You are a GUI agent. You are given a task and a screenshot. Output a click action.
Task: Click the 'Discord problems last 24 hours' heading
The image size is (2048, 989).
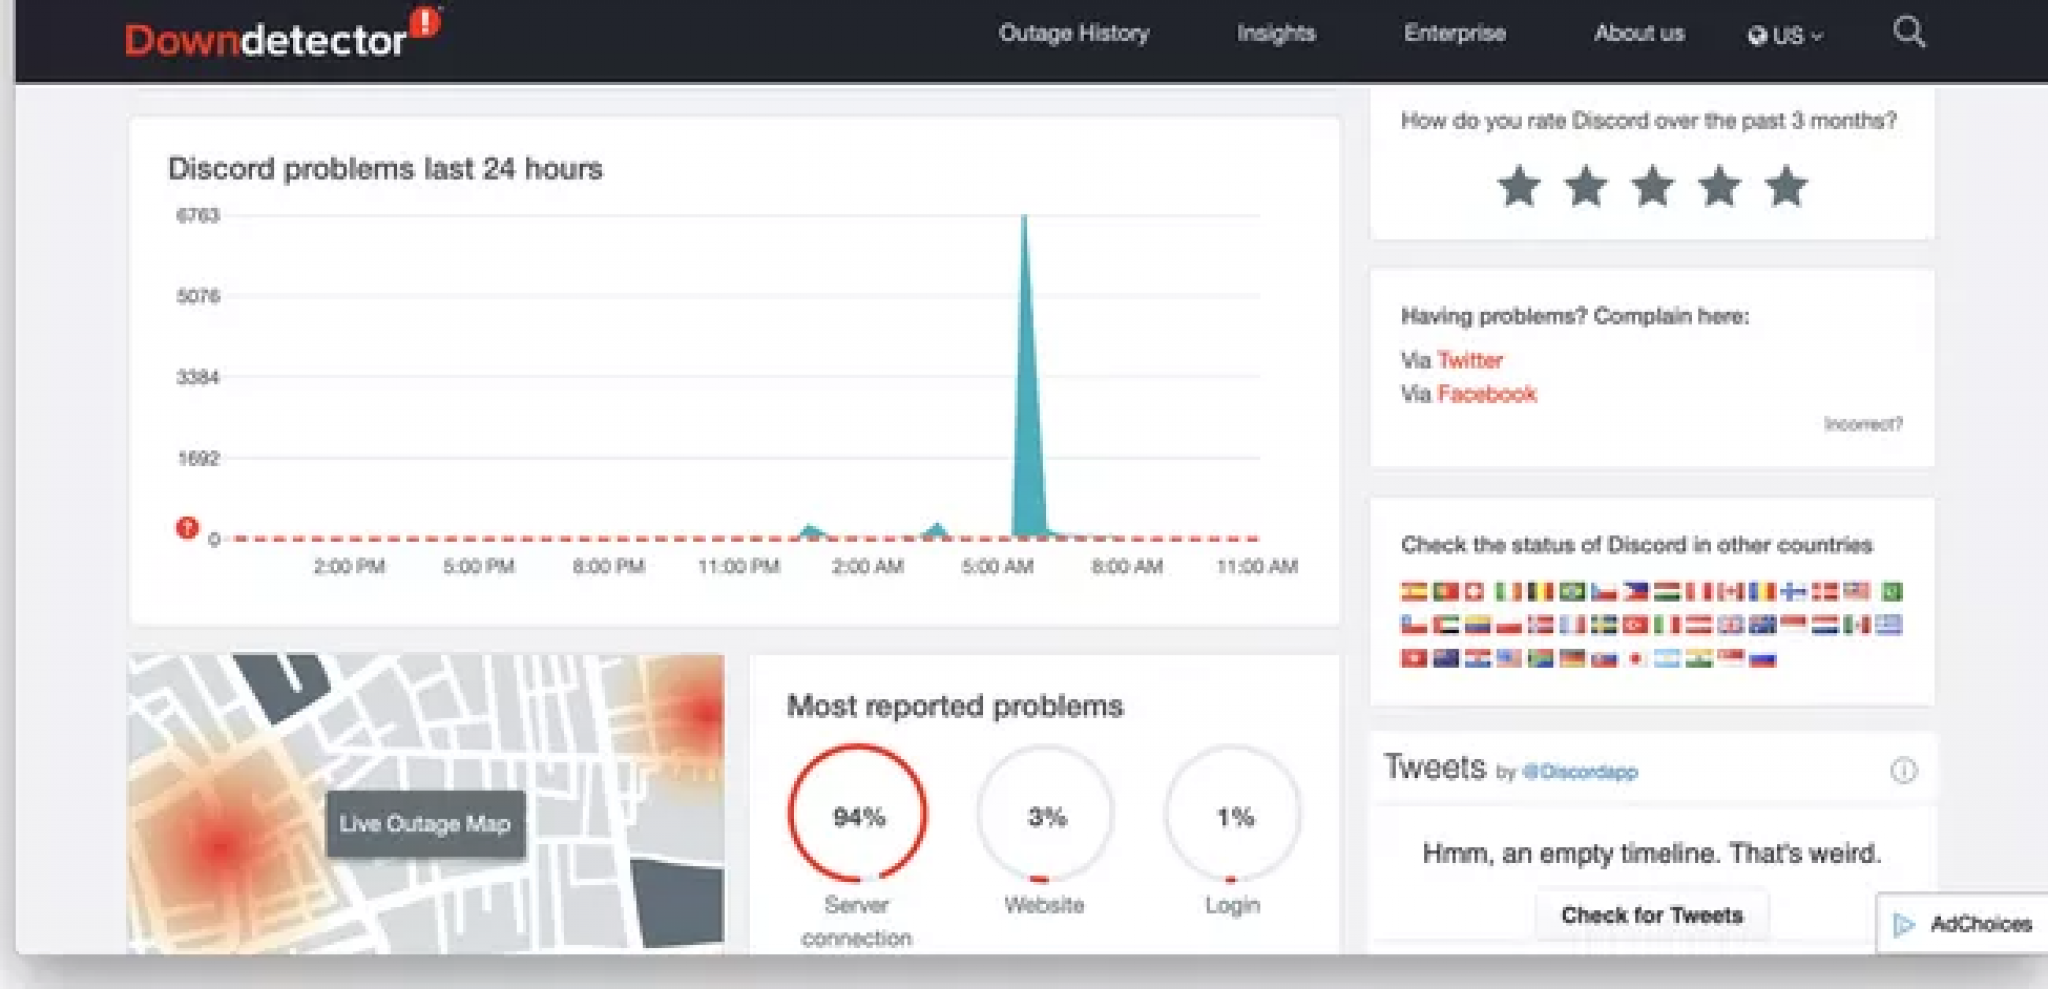[x=385, y=168]
